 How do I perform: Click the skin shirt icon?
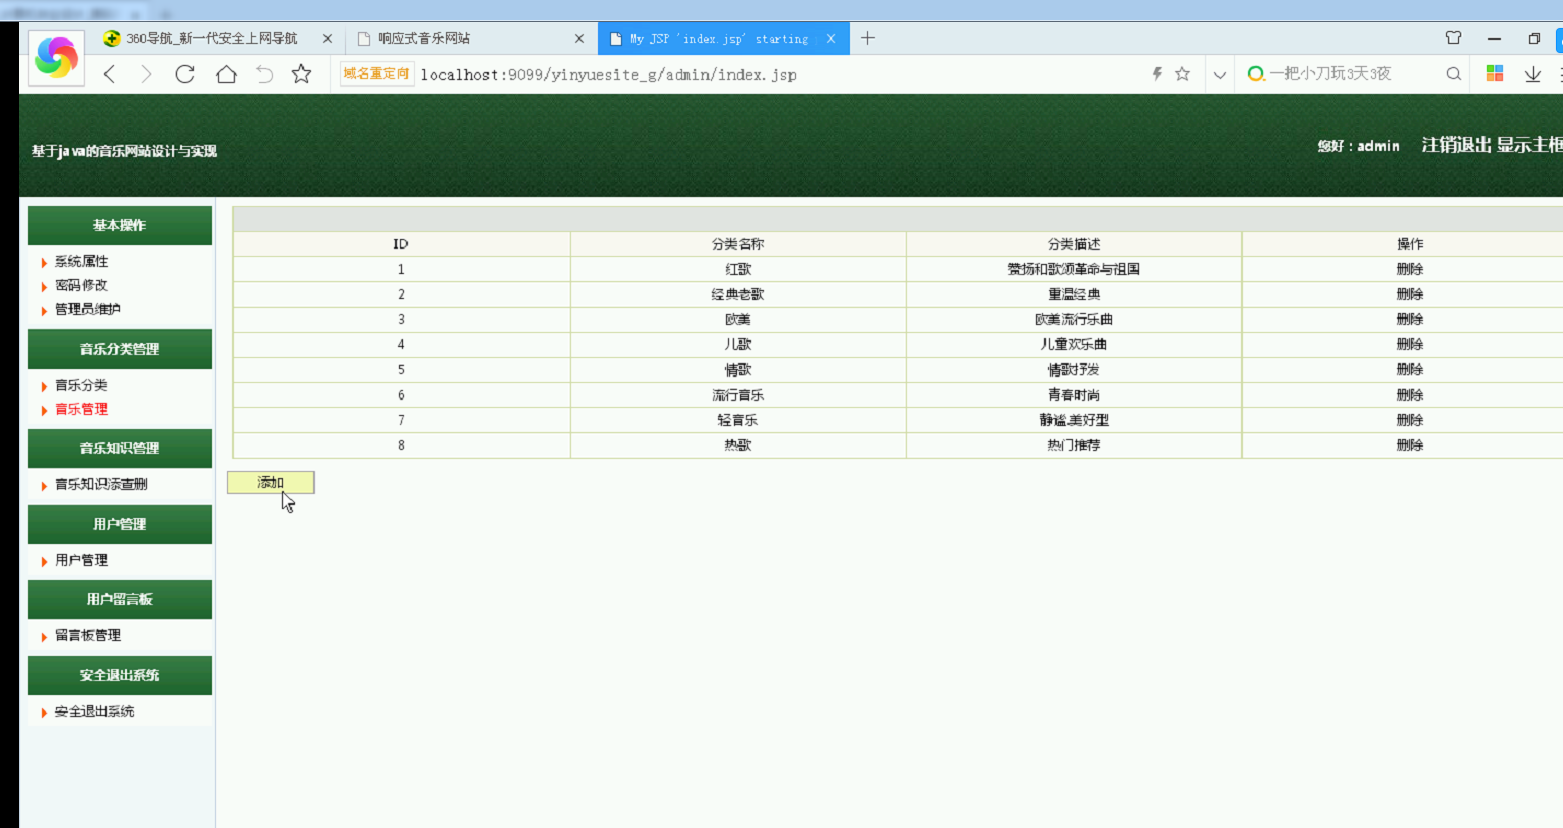[x=1453, y=38]
